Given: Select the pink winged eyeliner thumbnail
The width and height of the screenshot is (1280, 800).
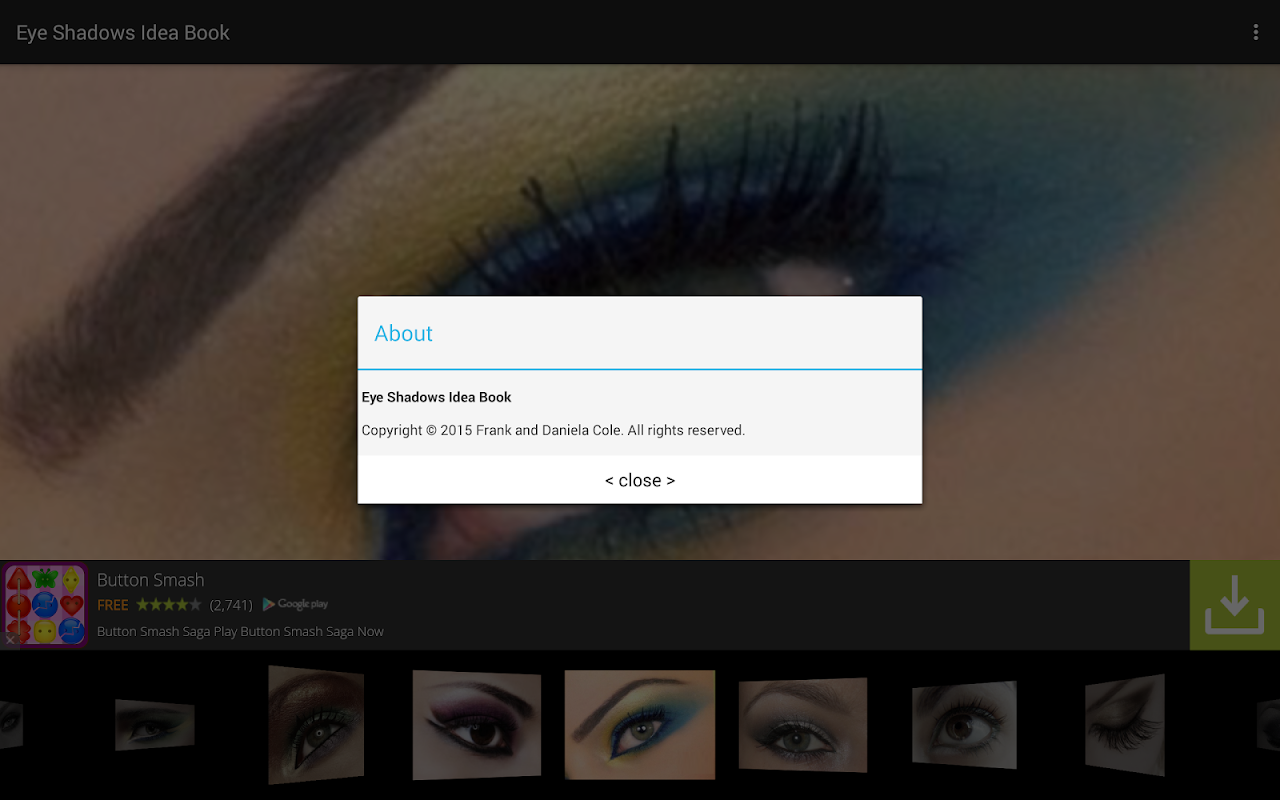Looking at the screenshot, I should click(477, 725).
